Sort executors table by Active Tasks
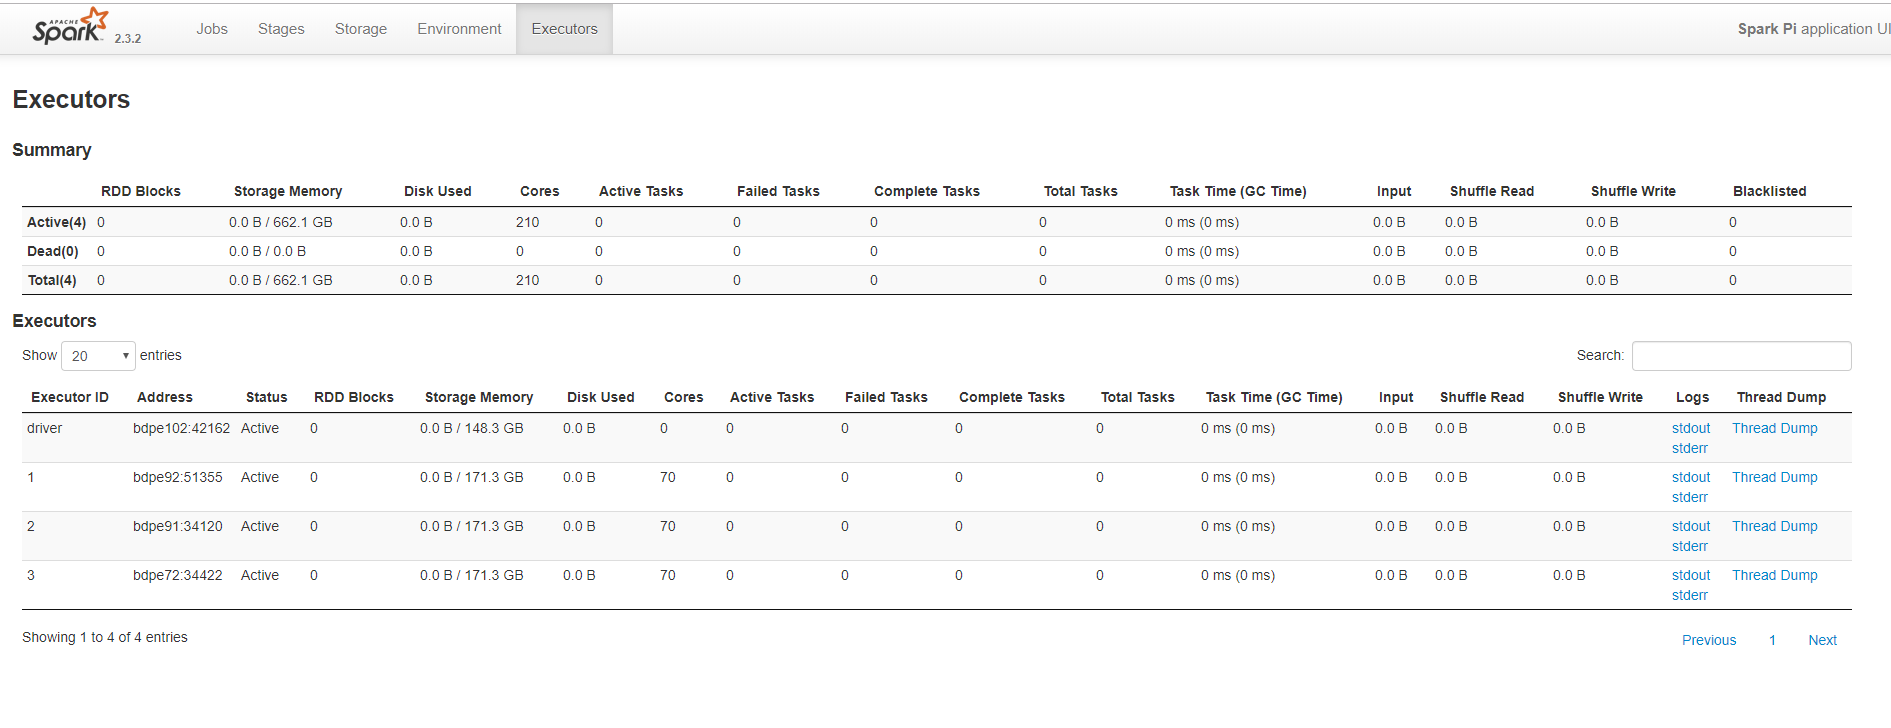This screenshot has height=728, width=1891. point(772,397)
